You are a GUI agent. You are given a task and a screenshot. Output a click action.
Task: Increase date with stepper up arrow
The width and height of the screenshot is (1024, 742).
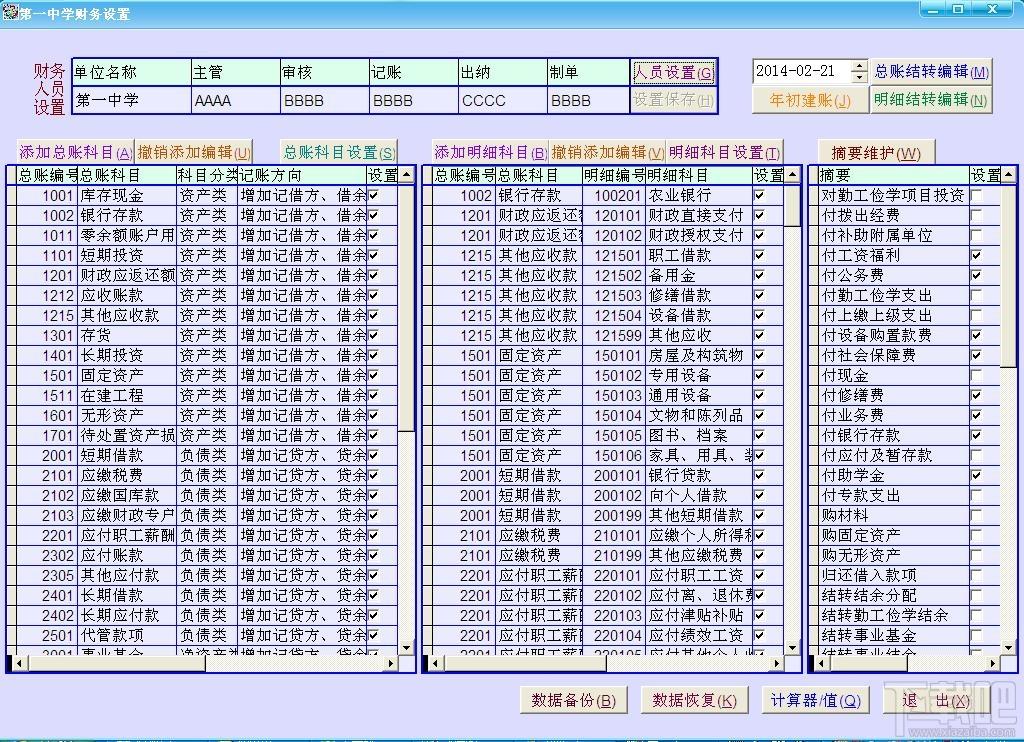[x=859, y=66]
